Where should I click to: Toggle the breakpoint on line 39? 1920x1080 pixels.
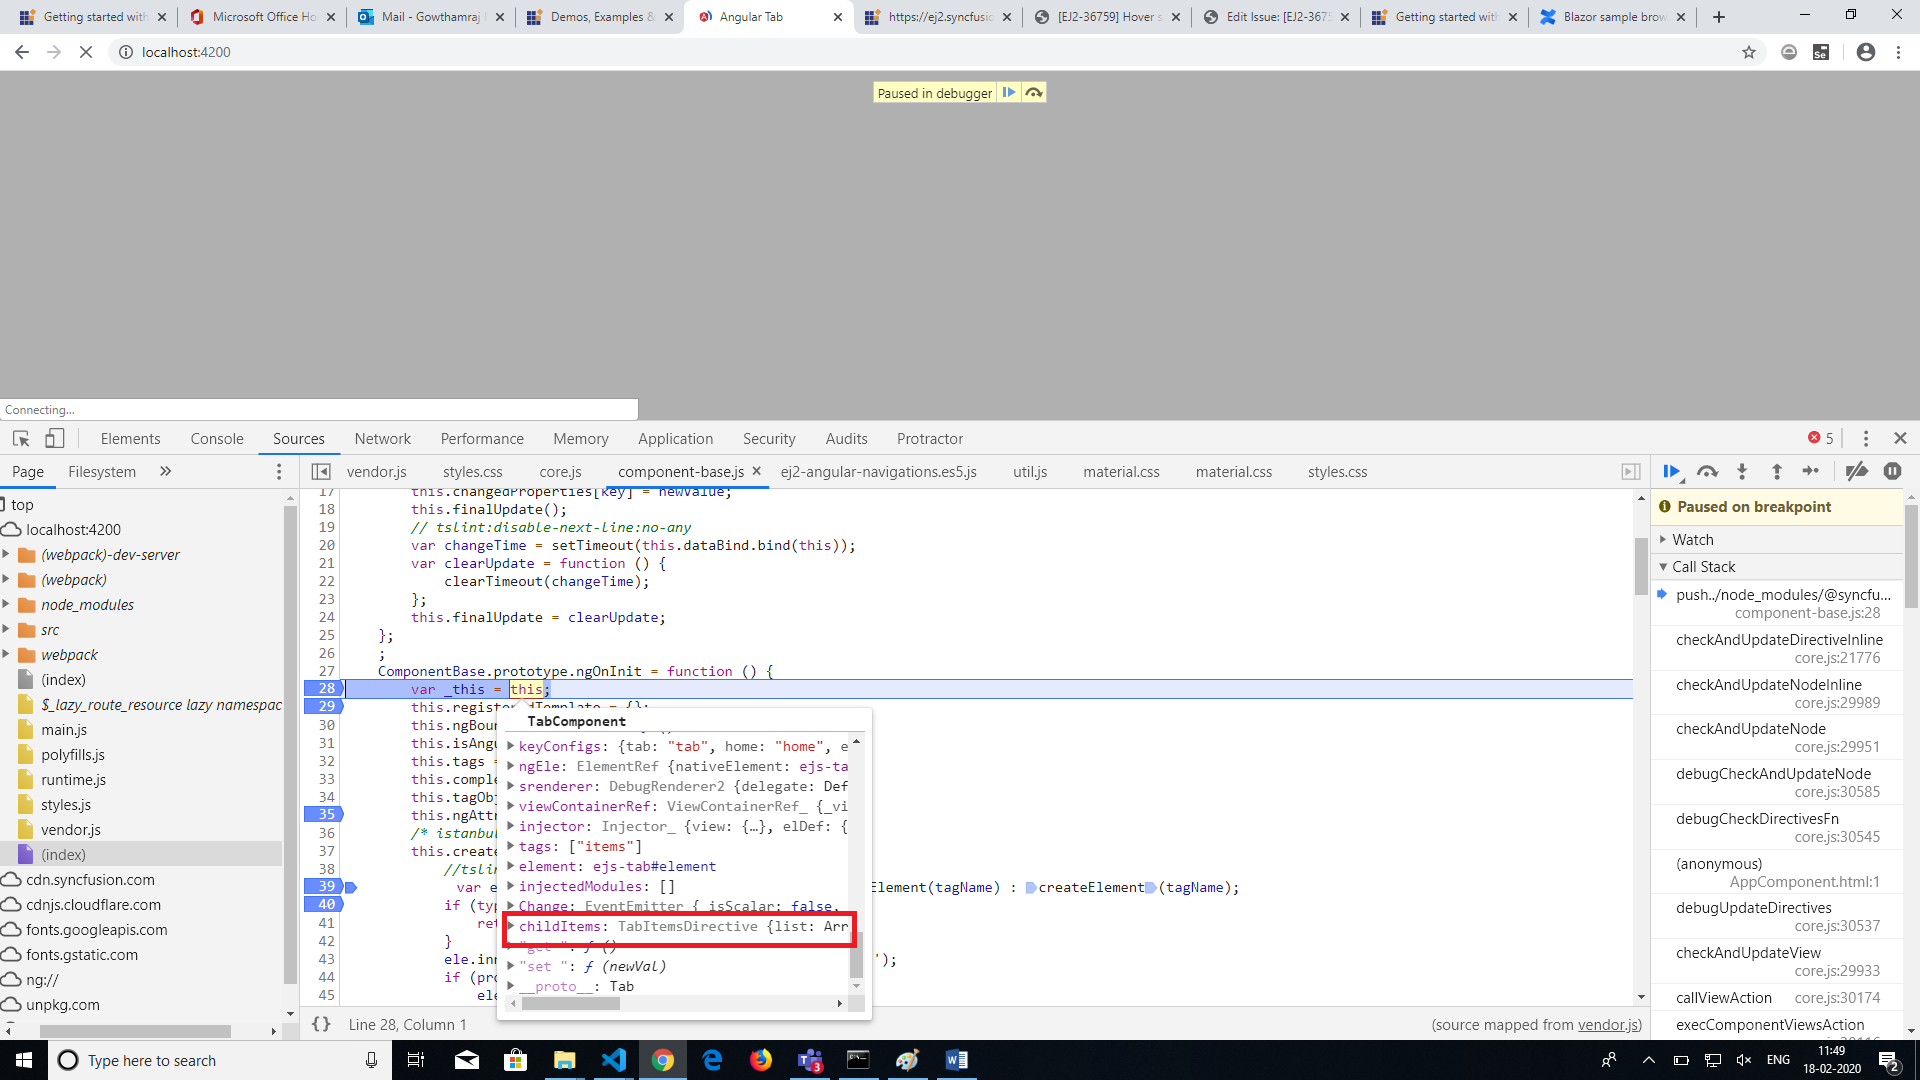coord(324,886)
